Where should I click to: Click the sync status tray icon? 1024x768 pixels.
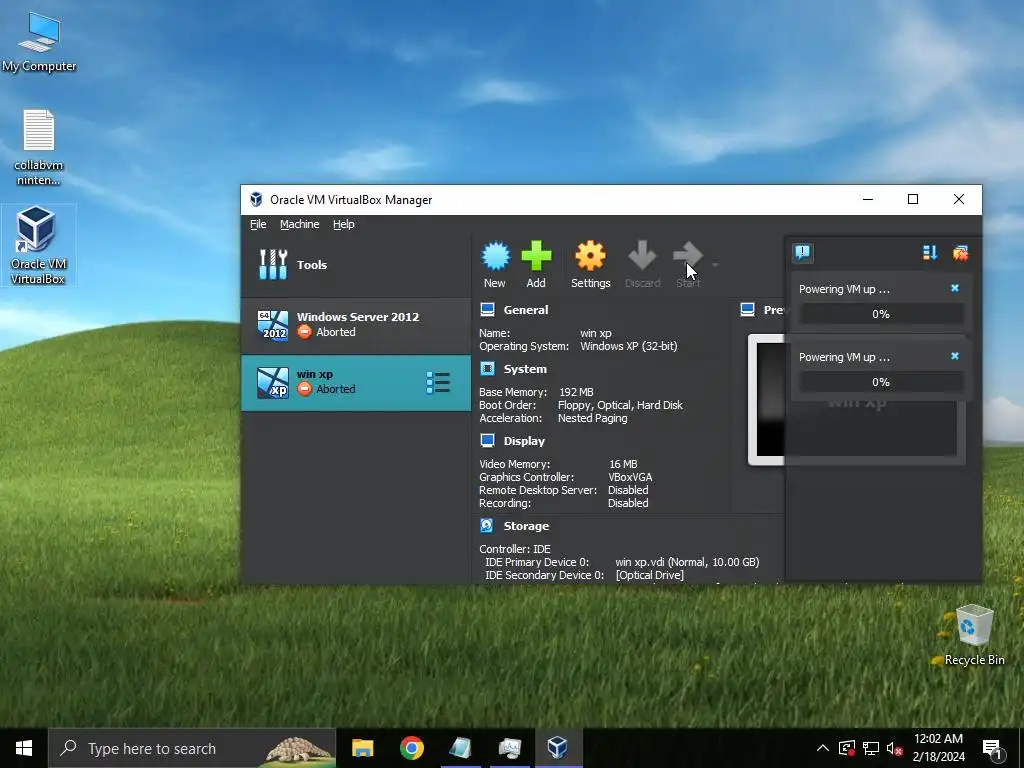pyautogui.click(x=846, y=748)
